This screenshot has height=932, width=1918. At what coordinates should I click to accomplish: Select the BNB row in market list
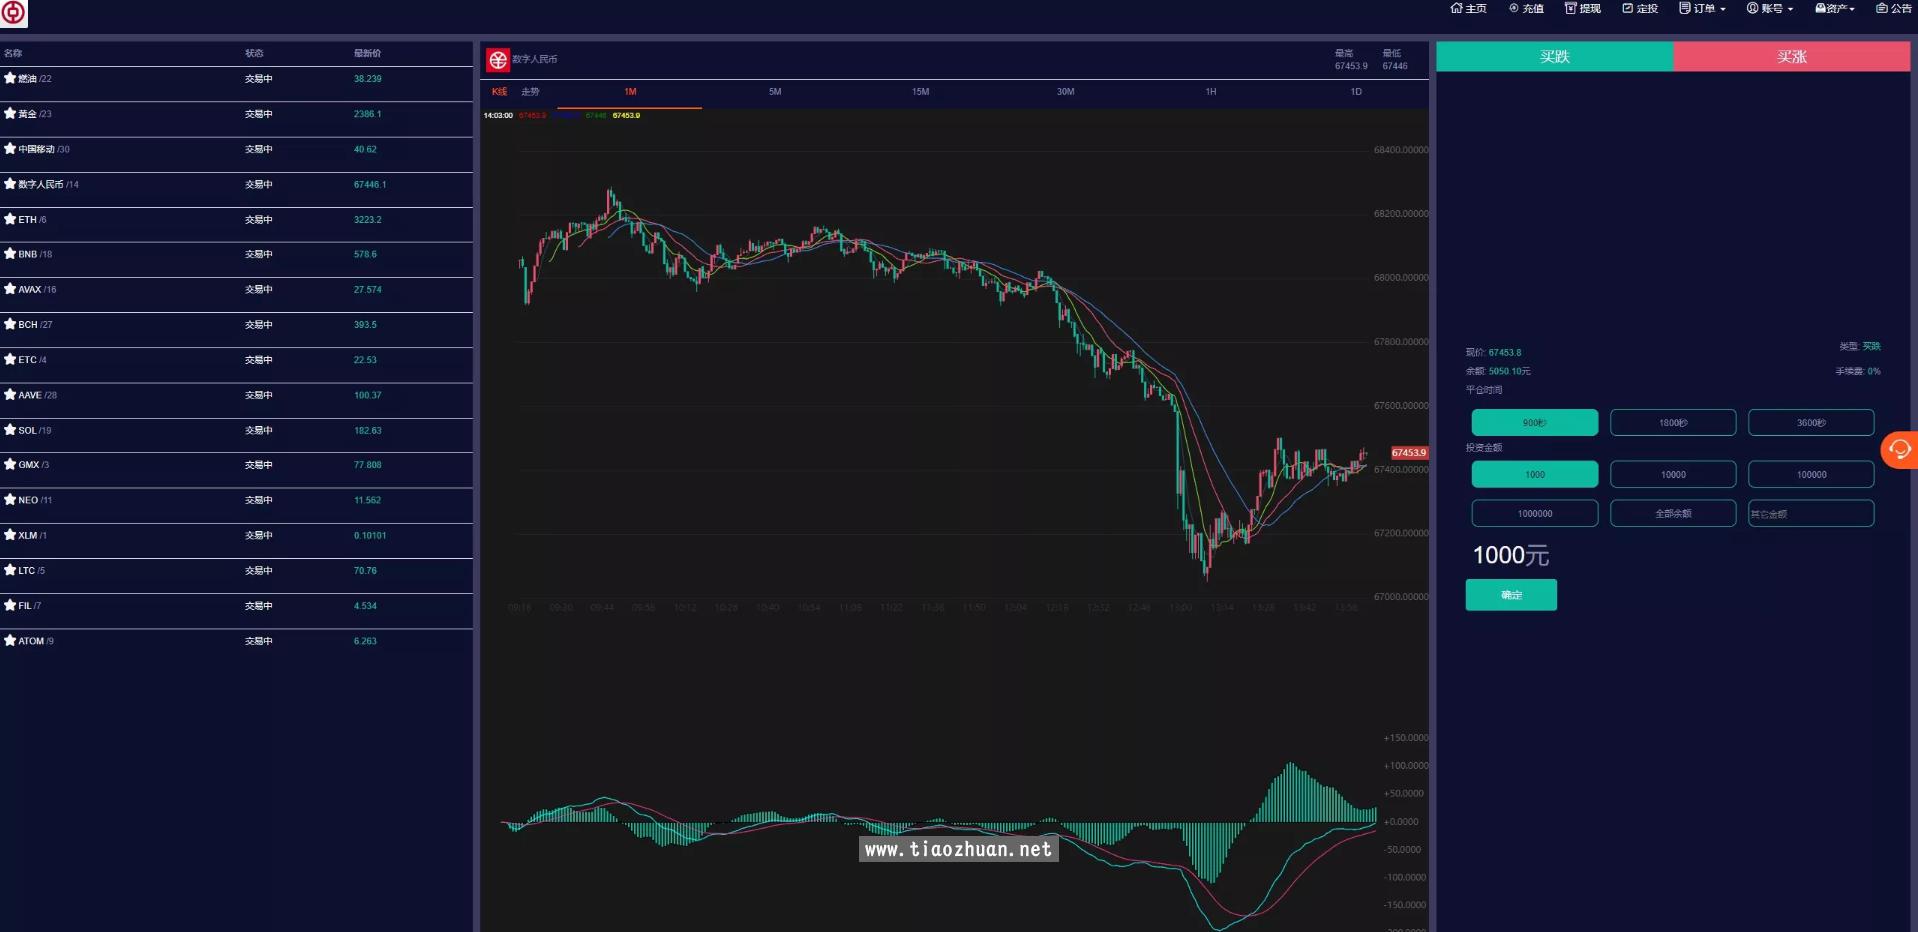point(236,255)
